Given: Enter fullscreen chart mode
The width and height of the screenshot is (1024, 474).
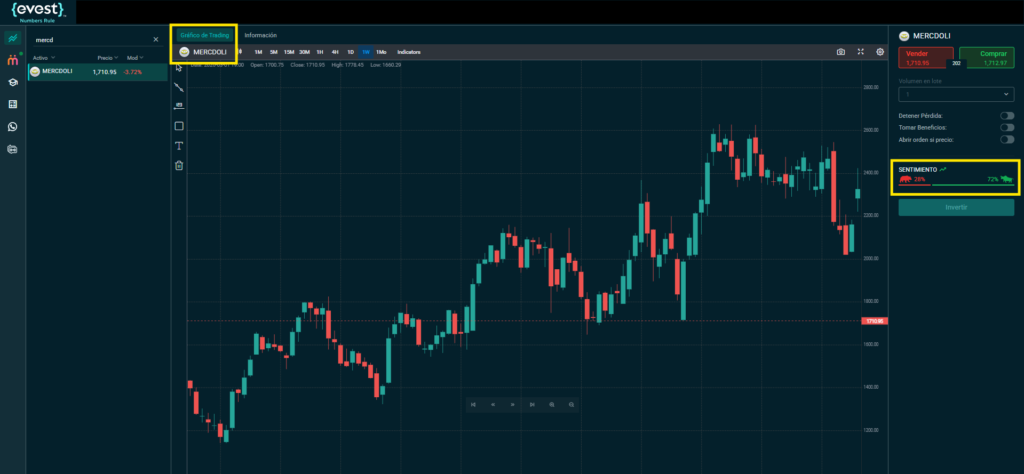Looking at the screenshot, I should [861, 51].
